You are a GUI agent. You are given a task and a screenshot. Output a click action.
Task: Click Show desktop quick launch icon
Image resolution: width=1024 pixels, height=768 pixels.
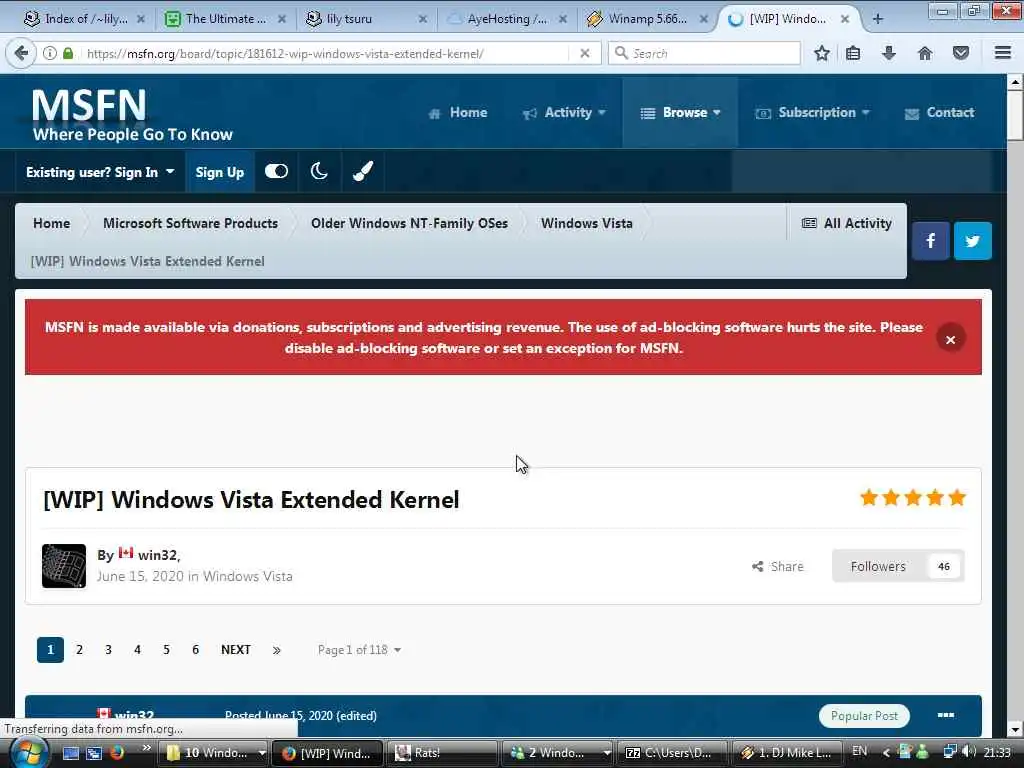click(71, 753)
